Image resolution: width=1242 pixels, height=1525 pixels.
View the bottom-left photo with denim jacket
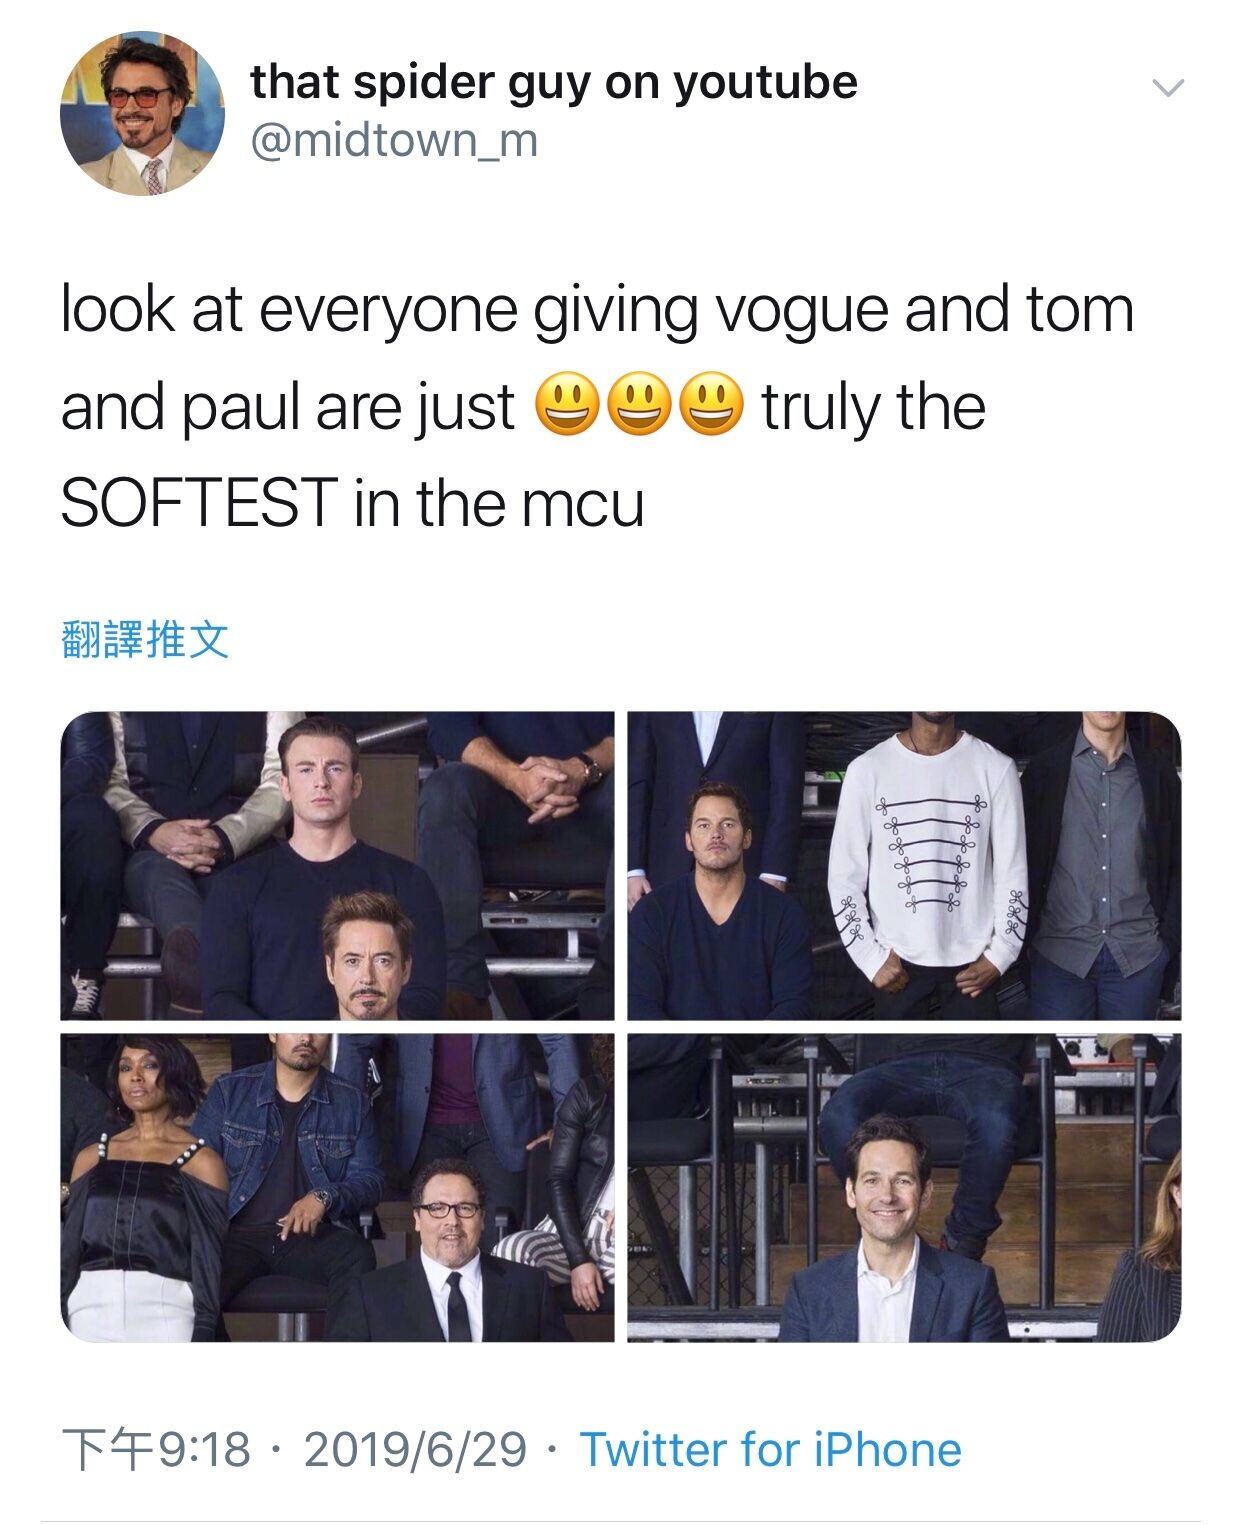338,1188
